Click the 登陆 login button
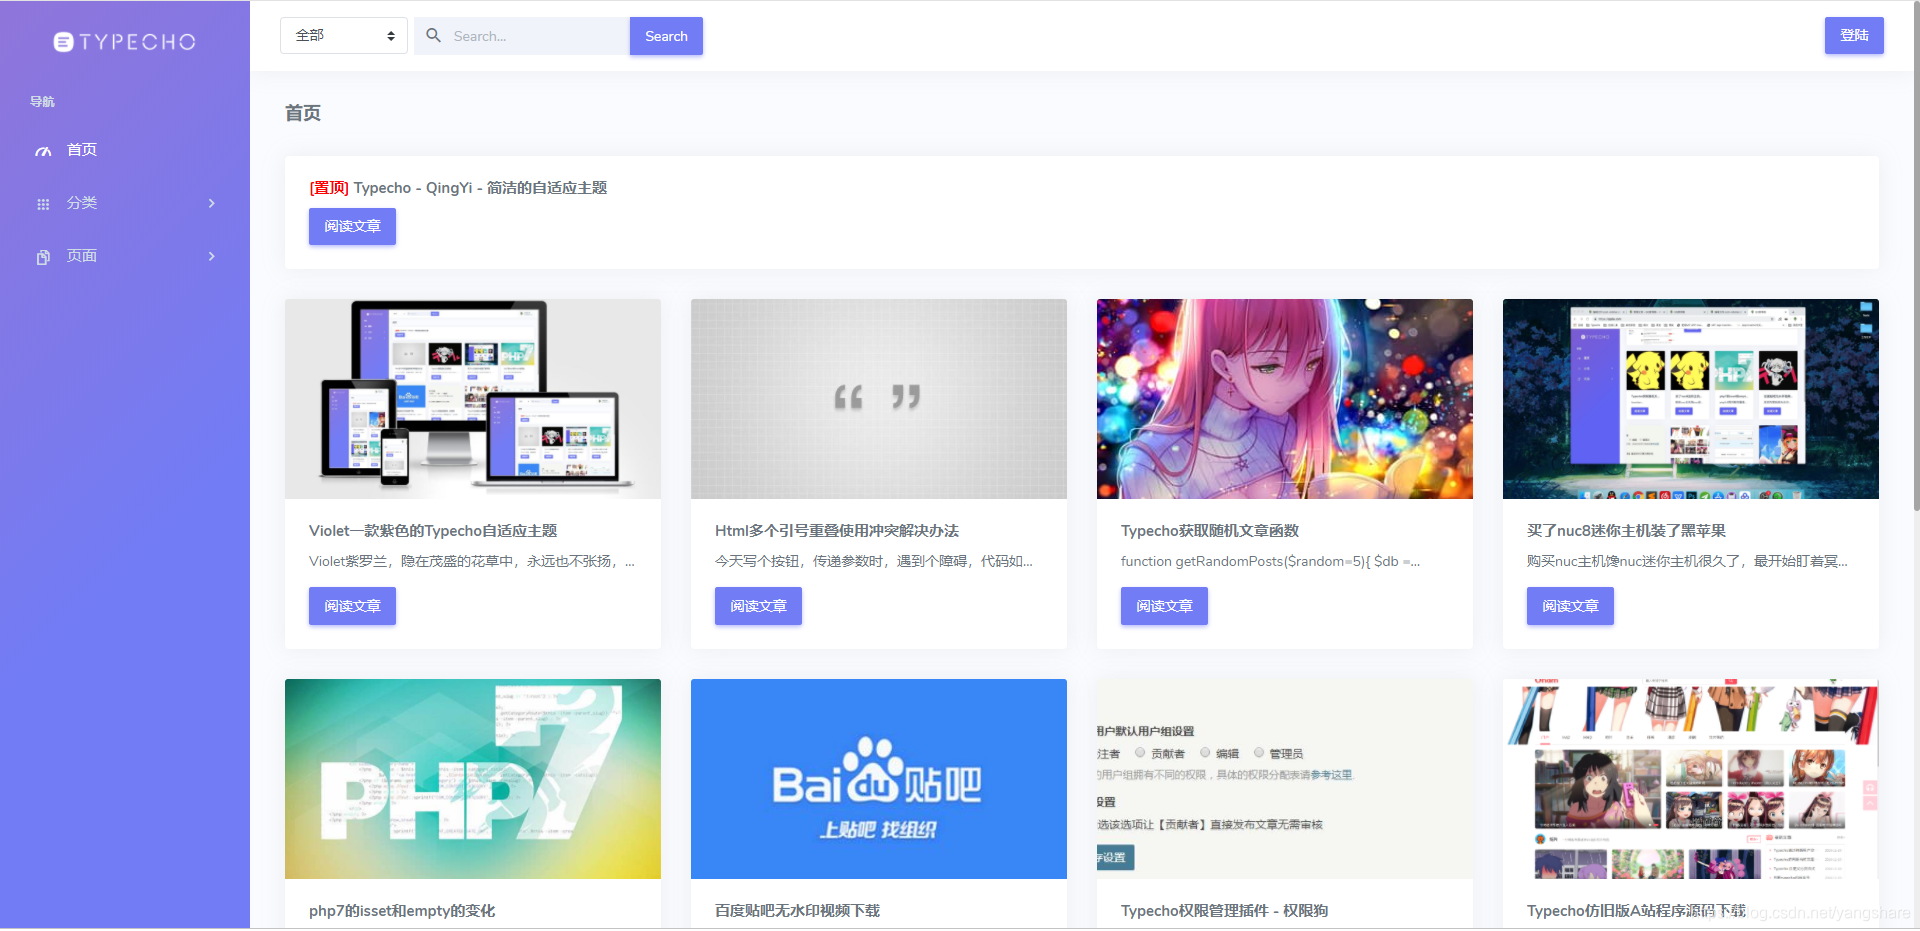 (1854, 35)
